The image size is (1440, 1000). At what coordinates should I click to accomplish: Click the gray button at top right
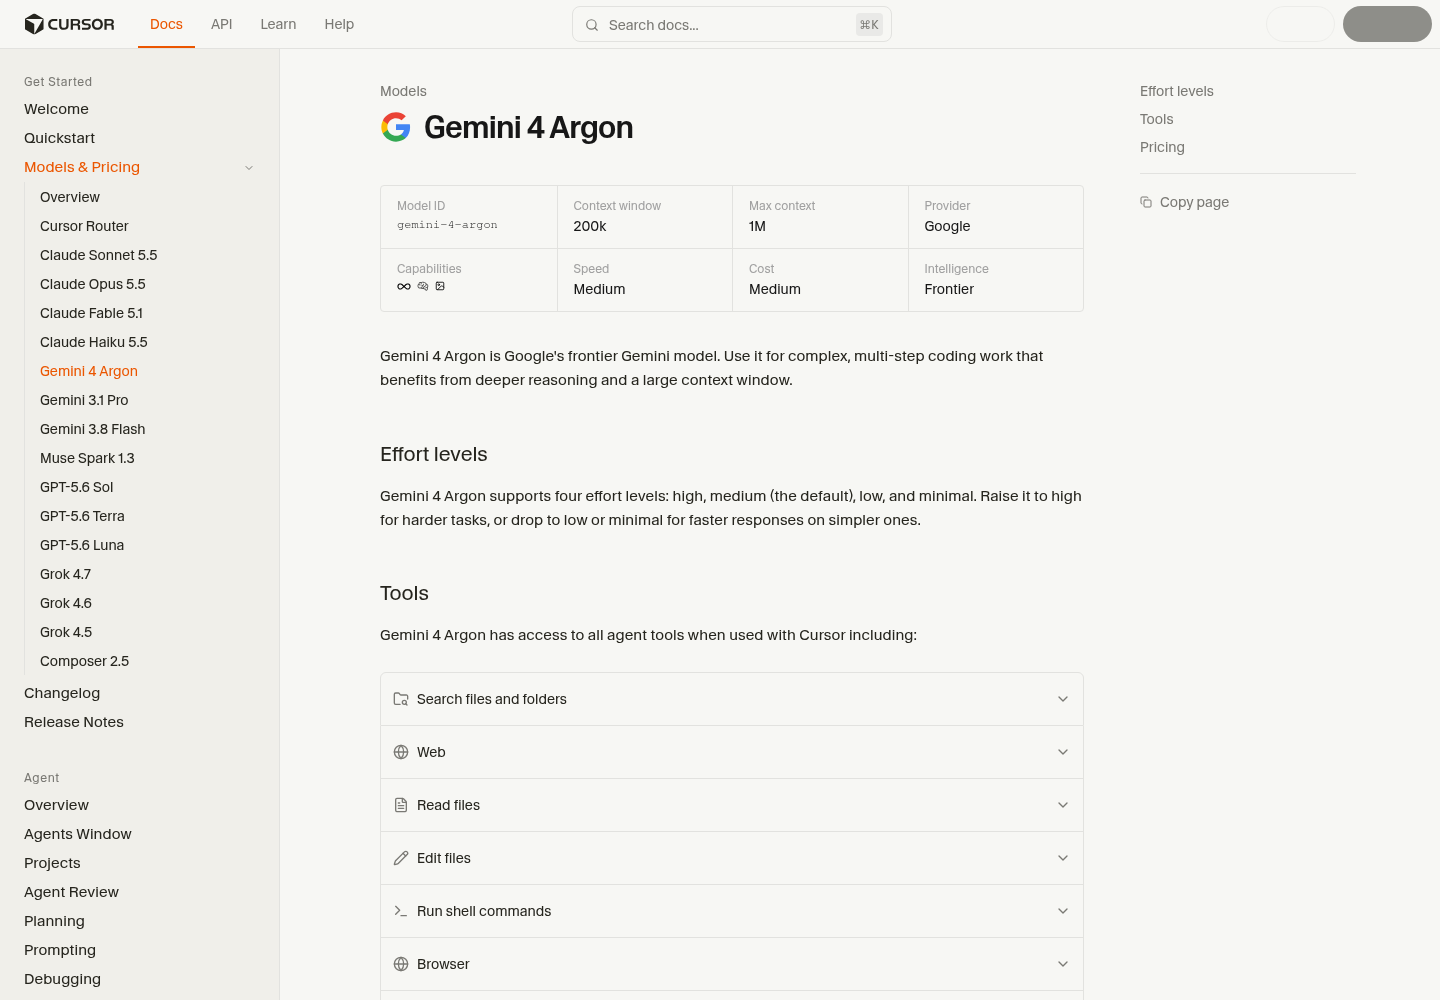tap(1387, 24)
